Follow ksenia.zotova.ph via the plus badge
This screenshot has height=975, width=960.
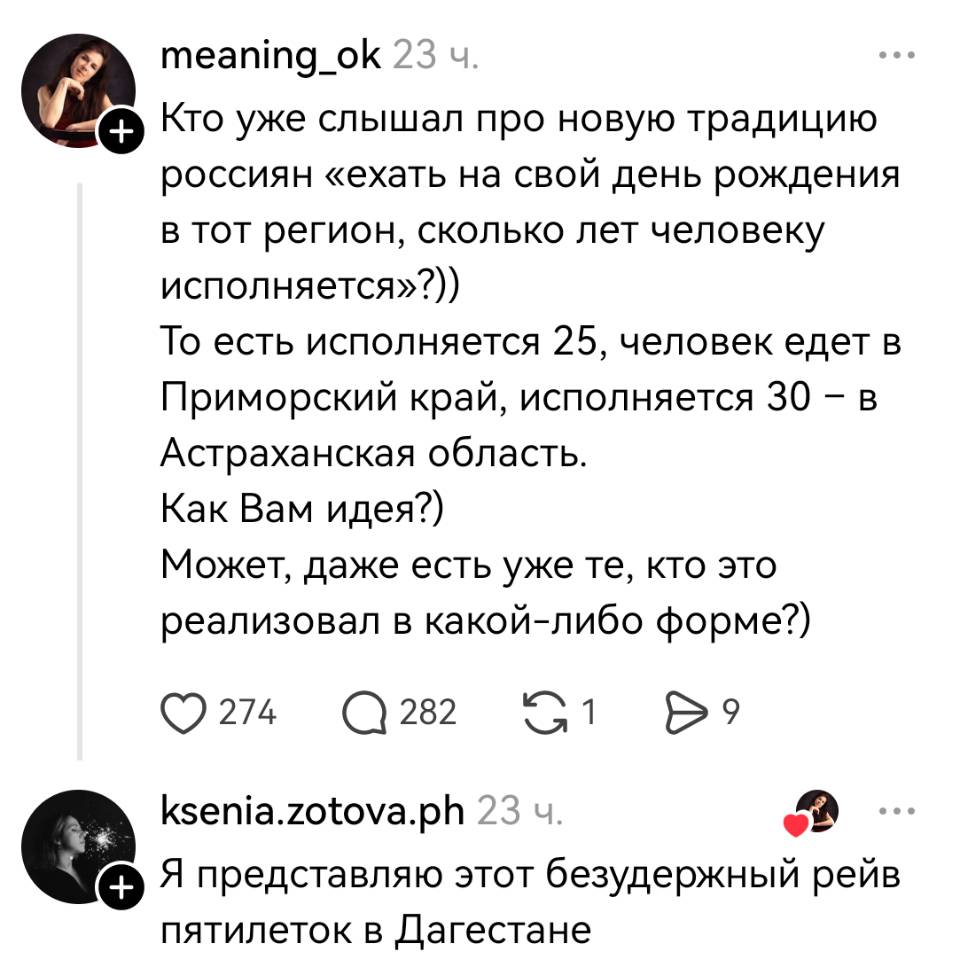pyautogui.click(x=120, y=886)
